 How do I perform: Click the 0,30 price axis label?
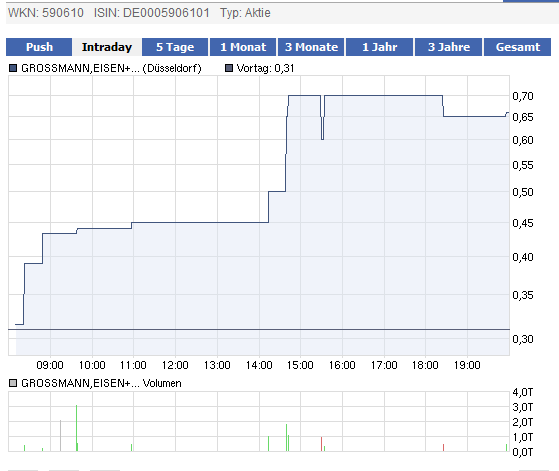523,339
